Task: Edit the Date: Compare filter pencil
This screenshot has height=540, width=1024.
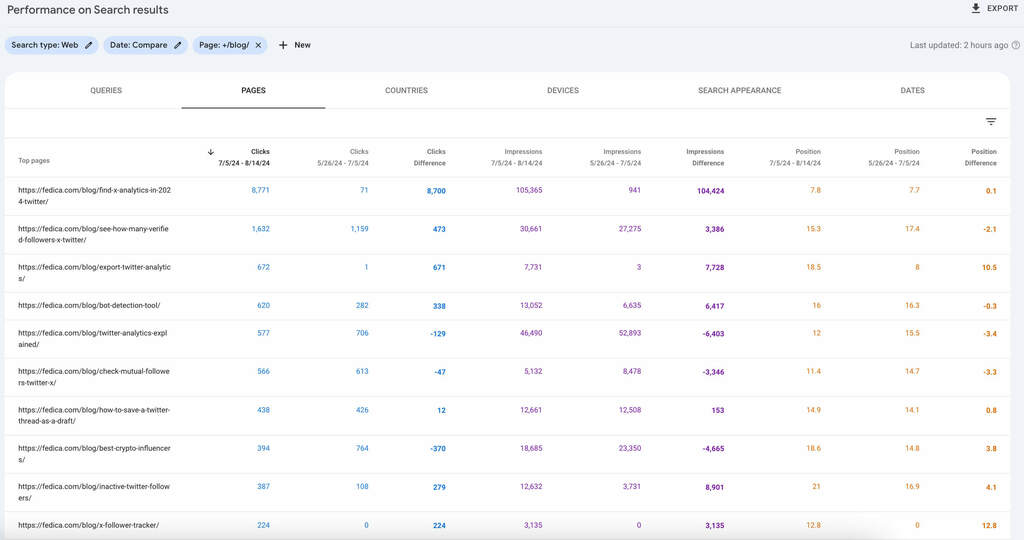Action: [178, 45]
